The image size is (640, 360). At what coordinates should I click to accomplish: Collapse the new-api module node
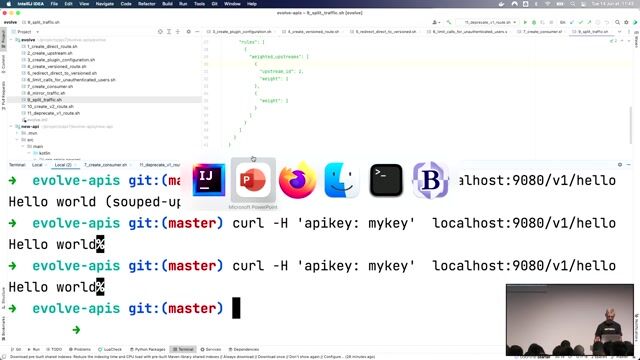click(11, 127)
